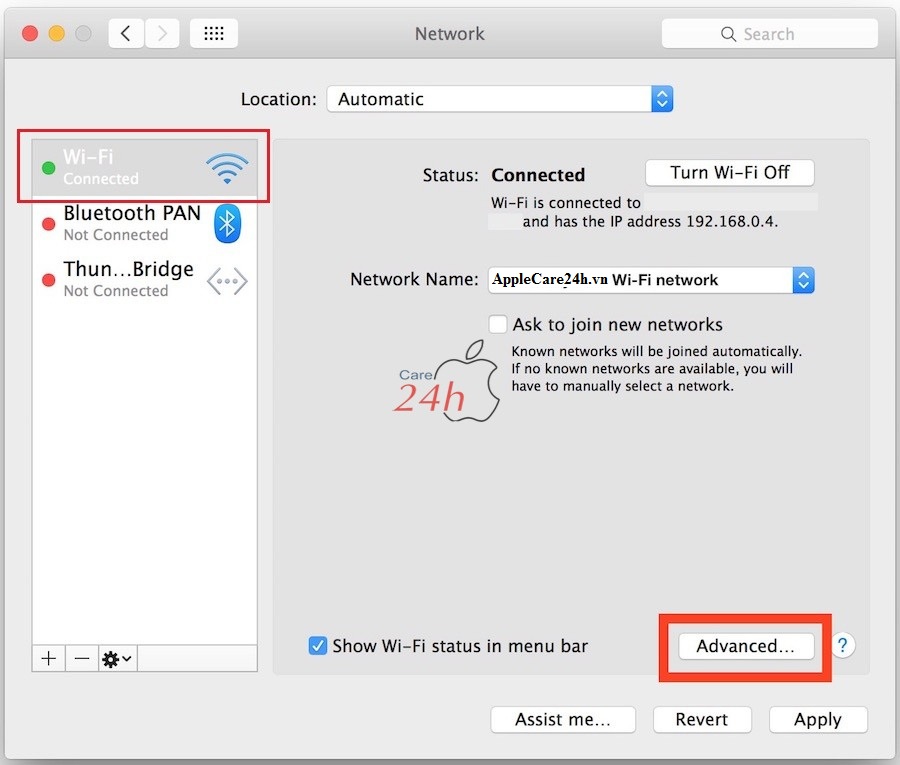The height and width of the screenshot is (765, 900).
Task: Click the Network window title
Action: pos(449,34)
